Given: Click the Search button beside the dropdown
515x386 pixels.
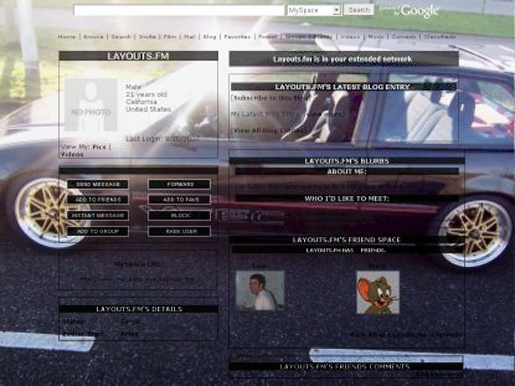Looking at the screenshot, I should pos(359,10).
